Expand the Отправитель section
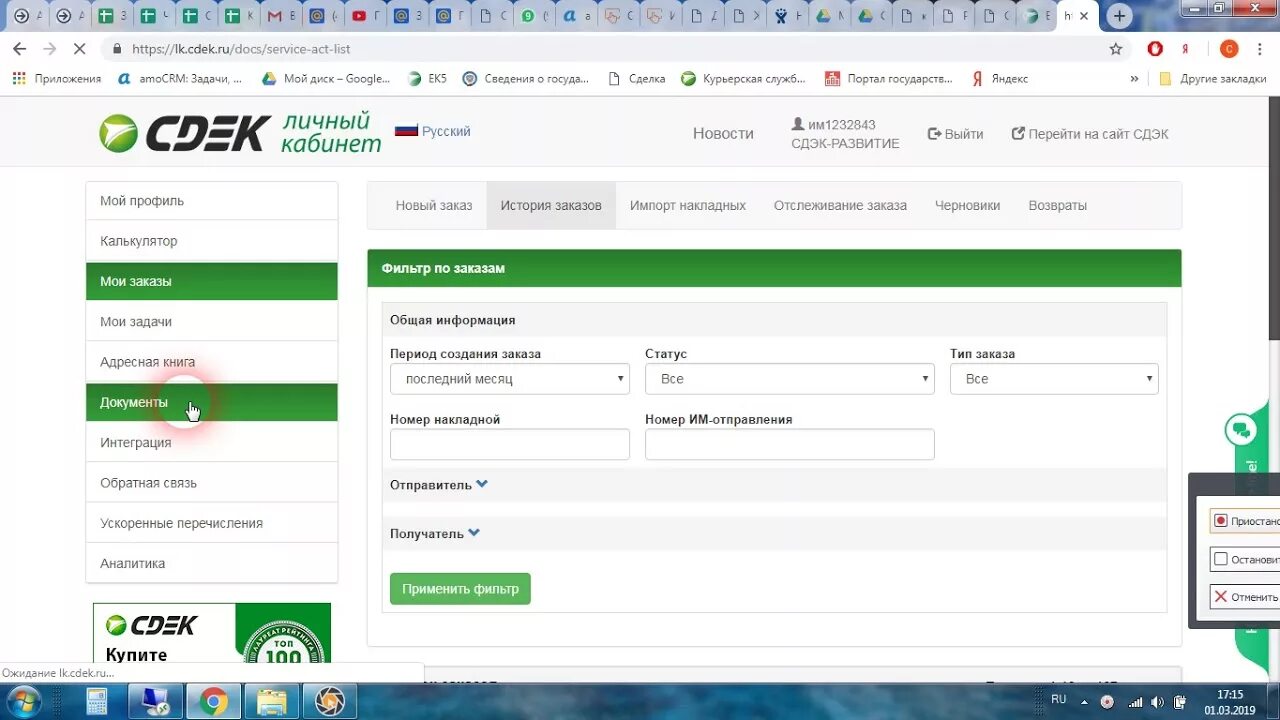This screenshot has height=720, width=1280. [x=439, y=485]
